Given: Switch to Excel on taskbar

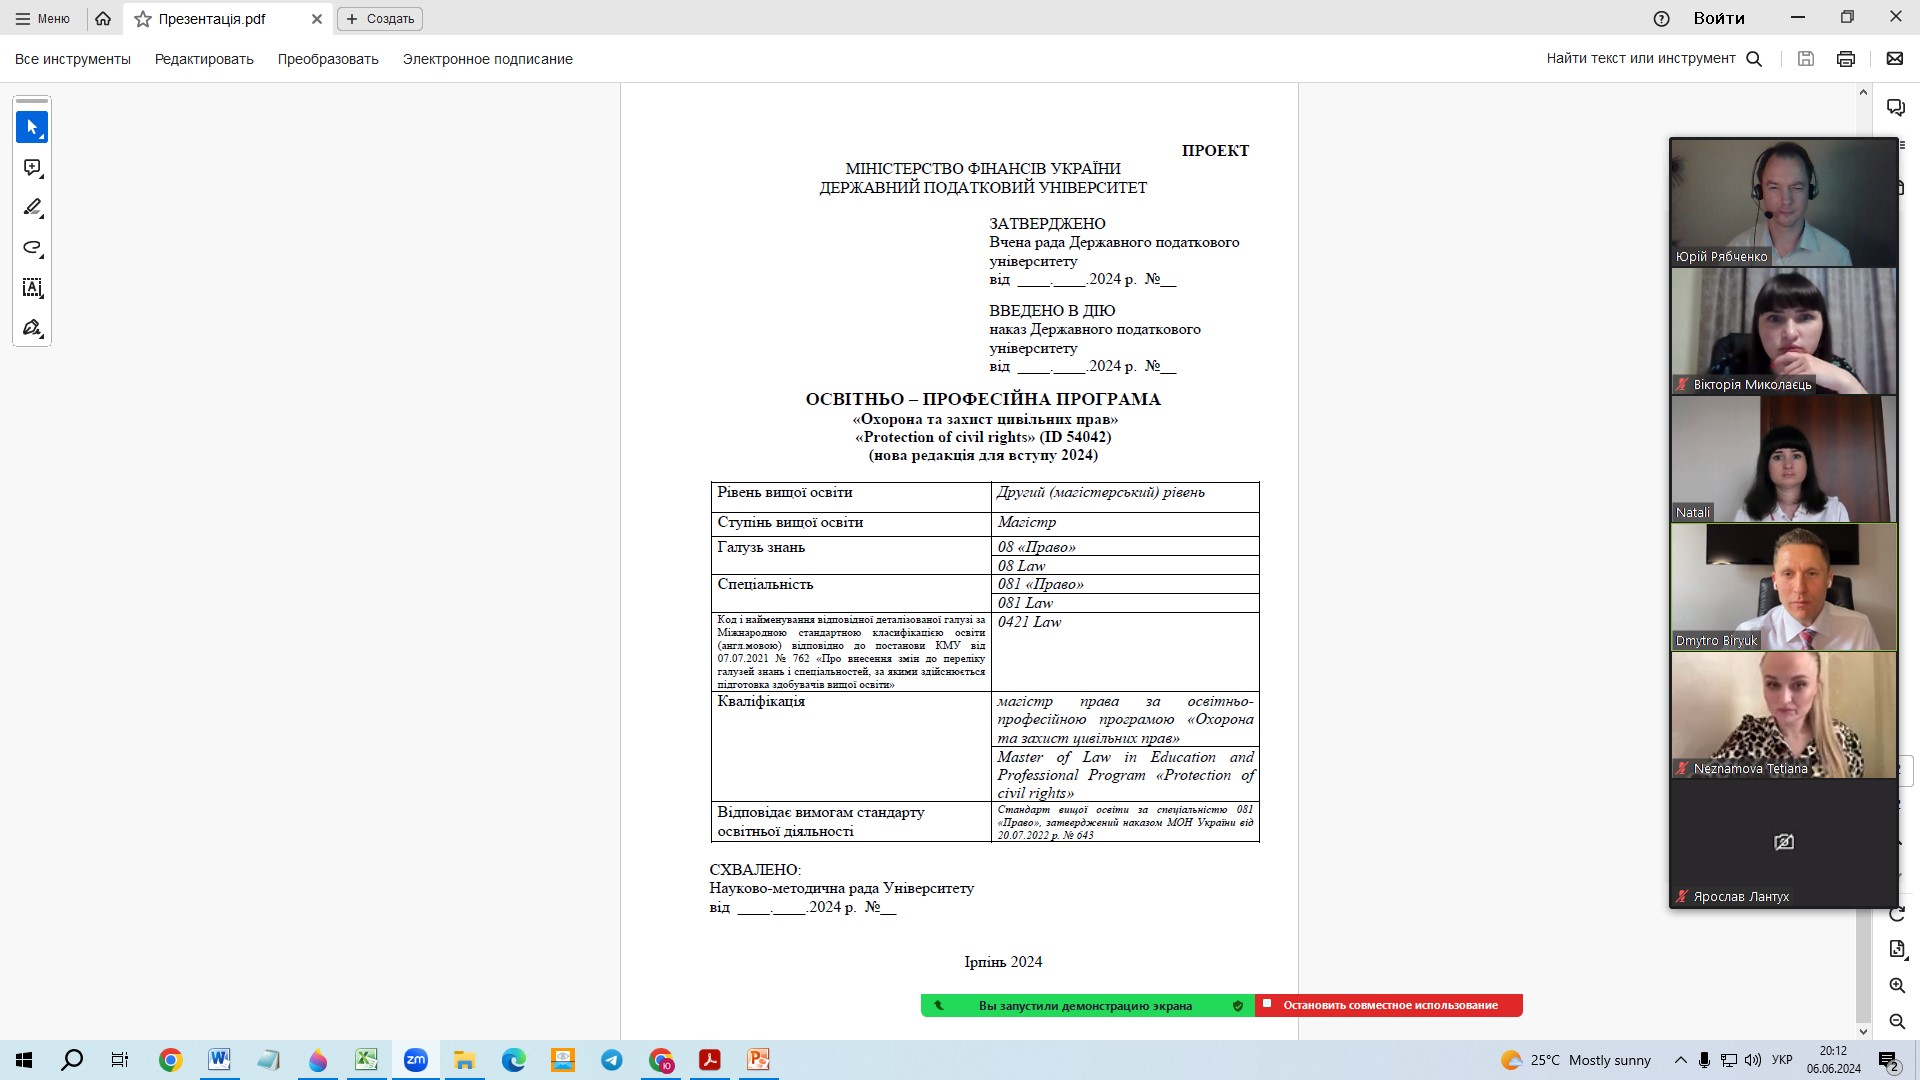Looking at the screenshot, I should (x=366, y=1060).
